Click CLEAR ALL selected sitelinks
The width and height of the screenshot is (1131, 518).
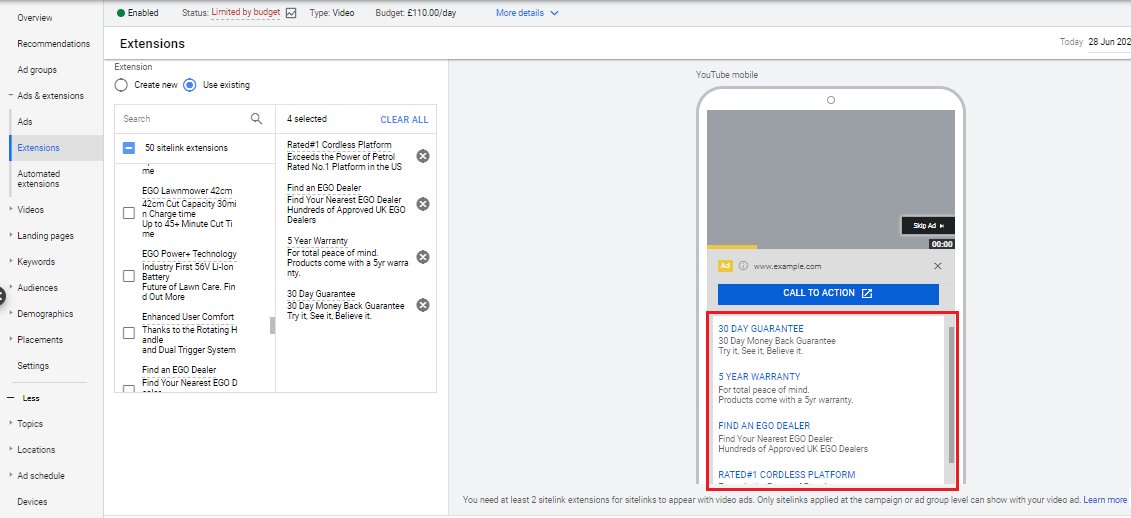pyautogui.click(x=404, y=120)
